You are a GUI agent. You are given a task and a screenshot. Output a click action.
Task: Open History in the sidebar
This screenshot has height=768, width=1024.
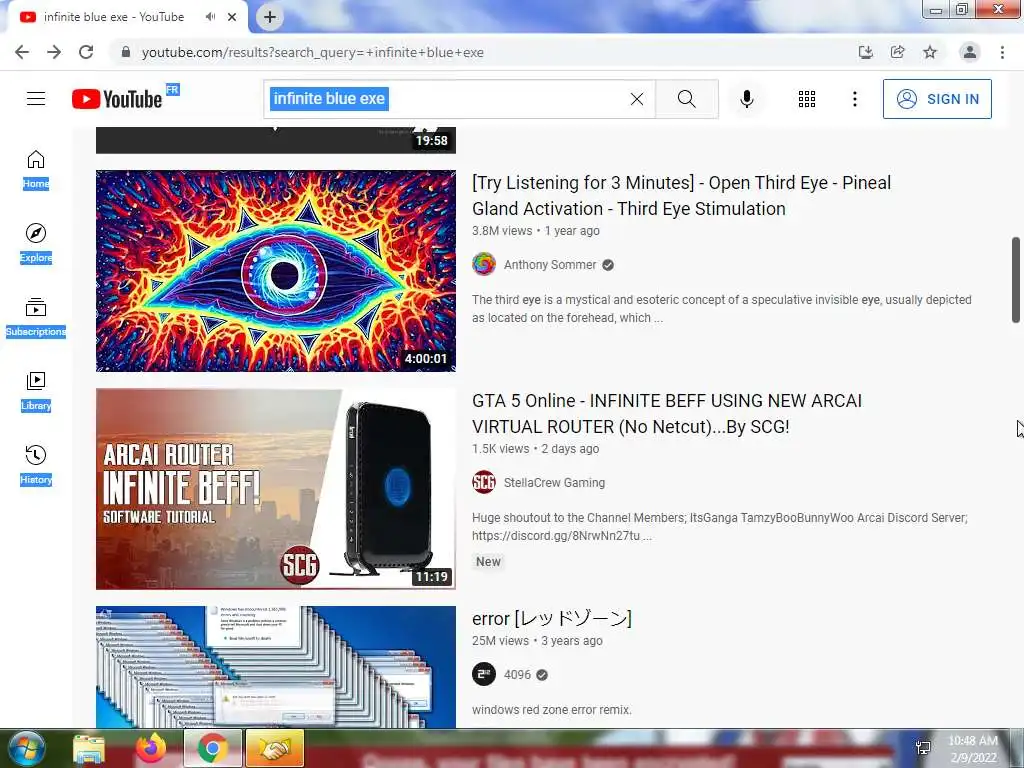(36, 465)
